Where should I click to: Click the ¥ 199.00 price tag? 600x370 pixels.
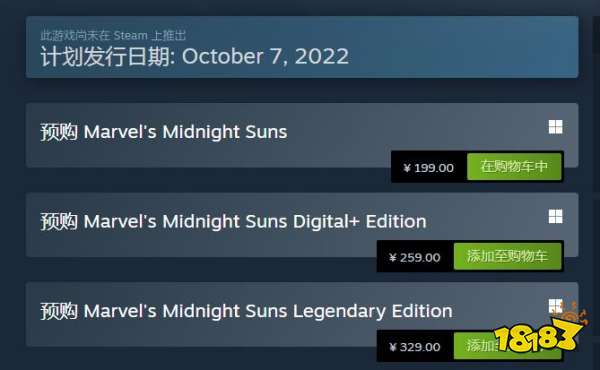click(429, 168)
